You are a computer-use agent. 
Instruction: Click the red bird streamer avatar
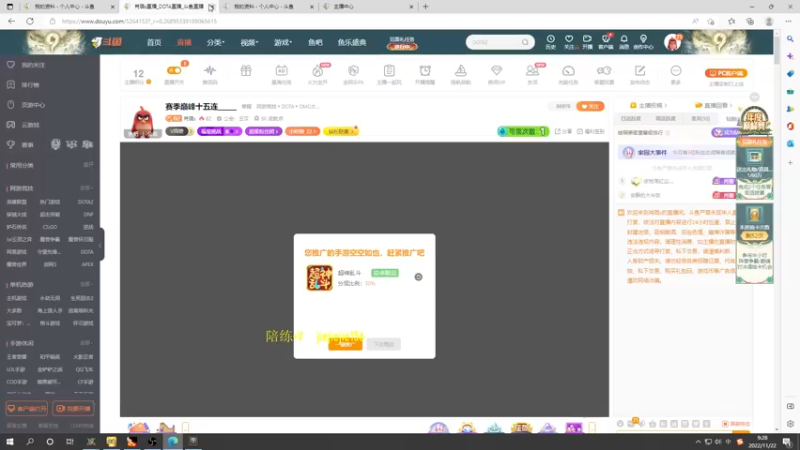143,121
